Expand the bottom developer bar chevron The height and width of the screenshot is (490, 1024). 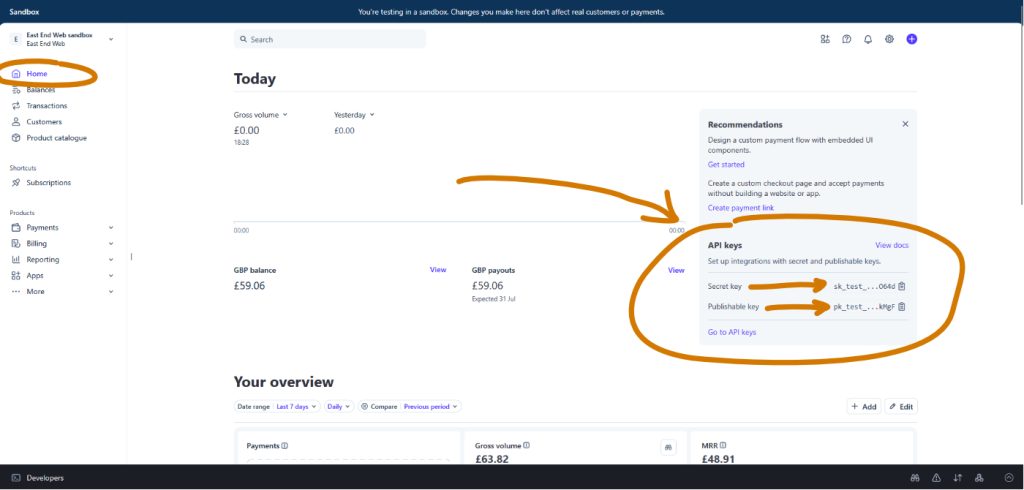[1010, 478]
